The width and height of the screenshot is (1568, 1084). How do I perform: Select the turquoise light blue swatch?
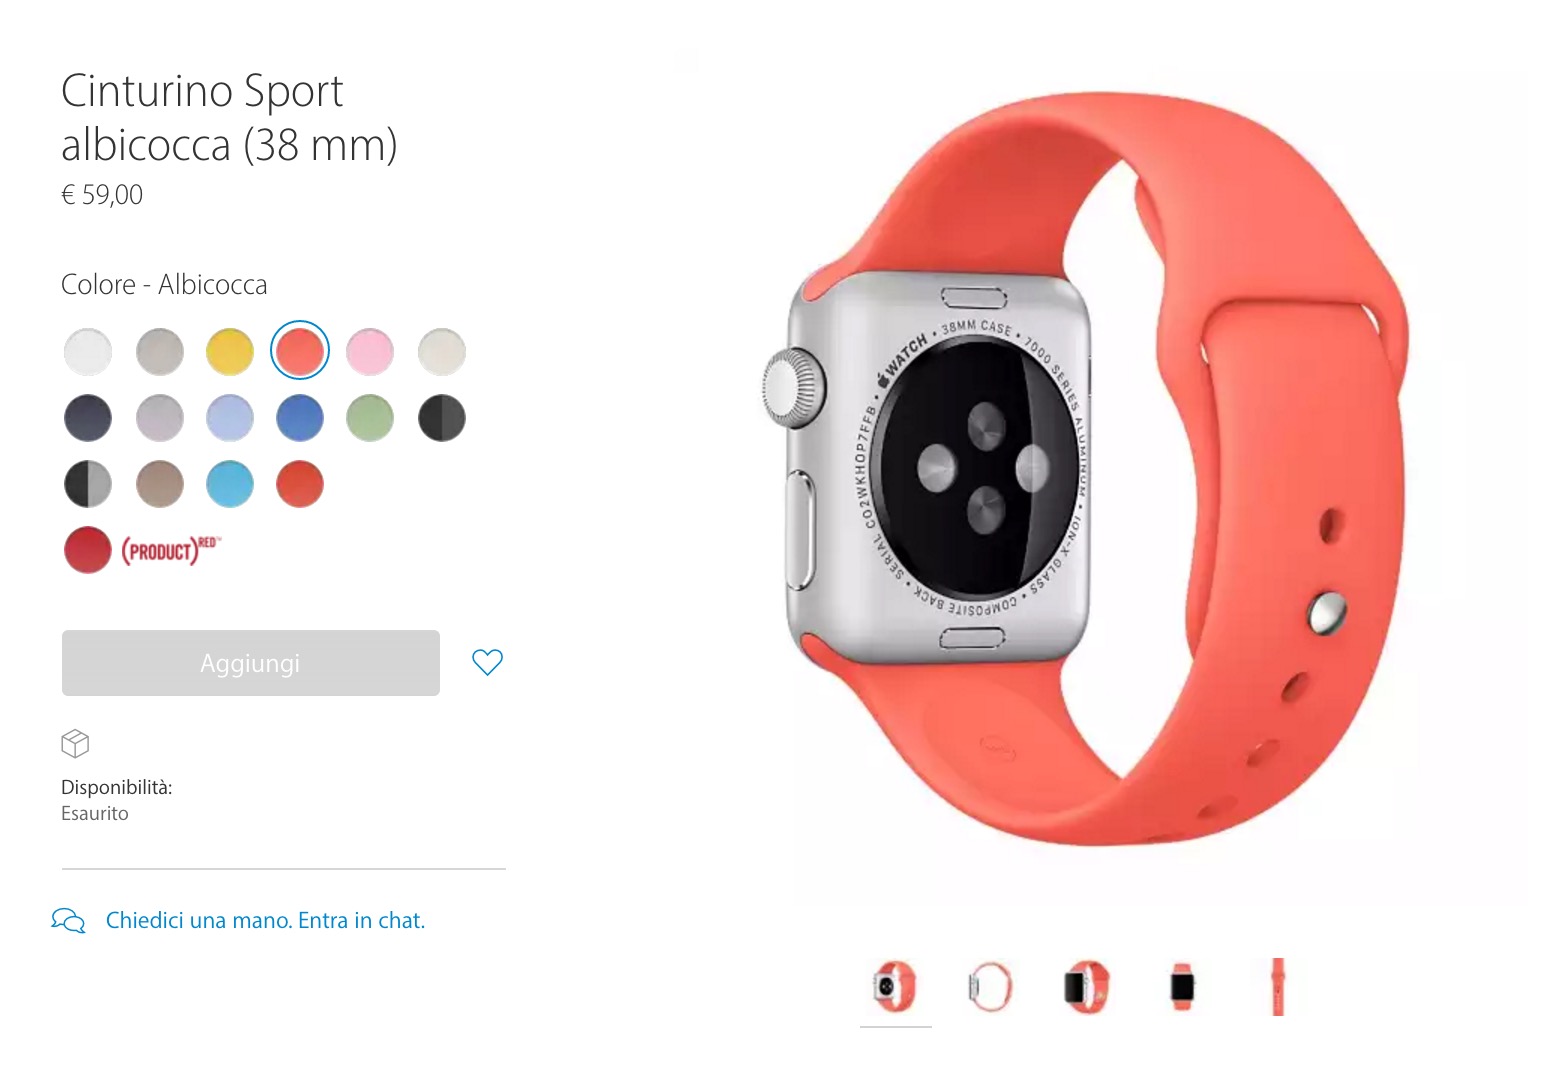pyautogui.click(x=230, y=484)
